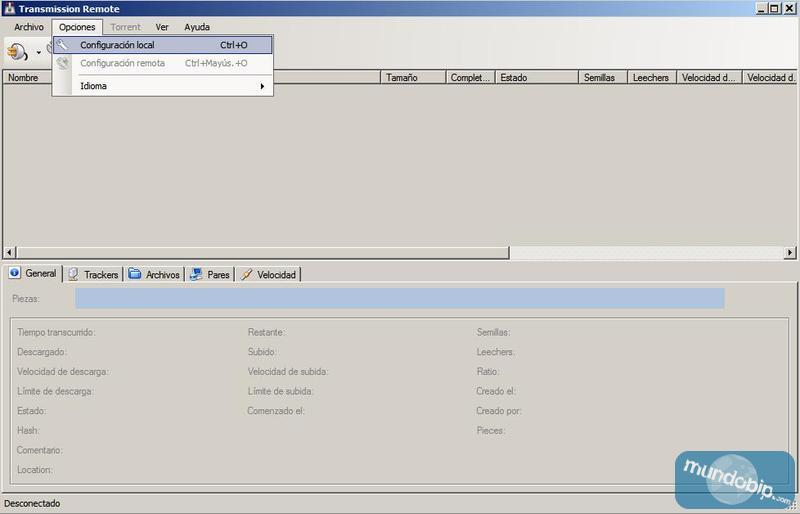The height and width of the screenshot is (514, 800).
Task: Sort by the Estado column header
Action: pos(537,78)
